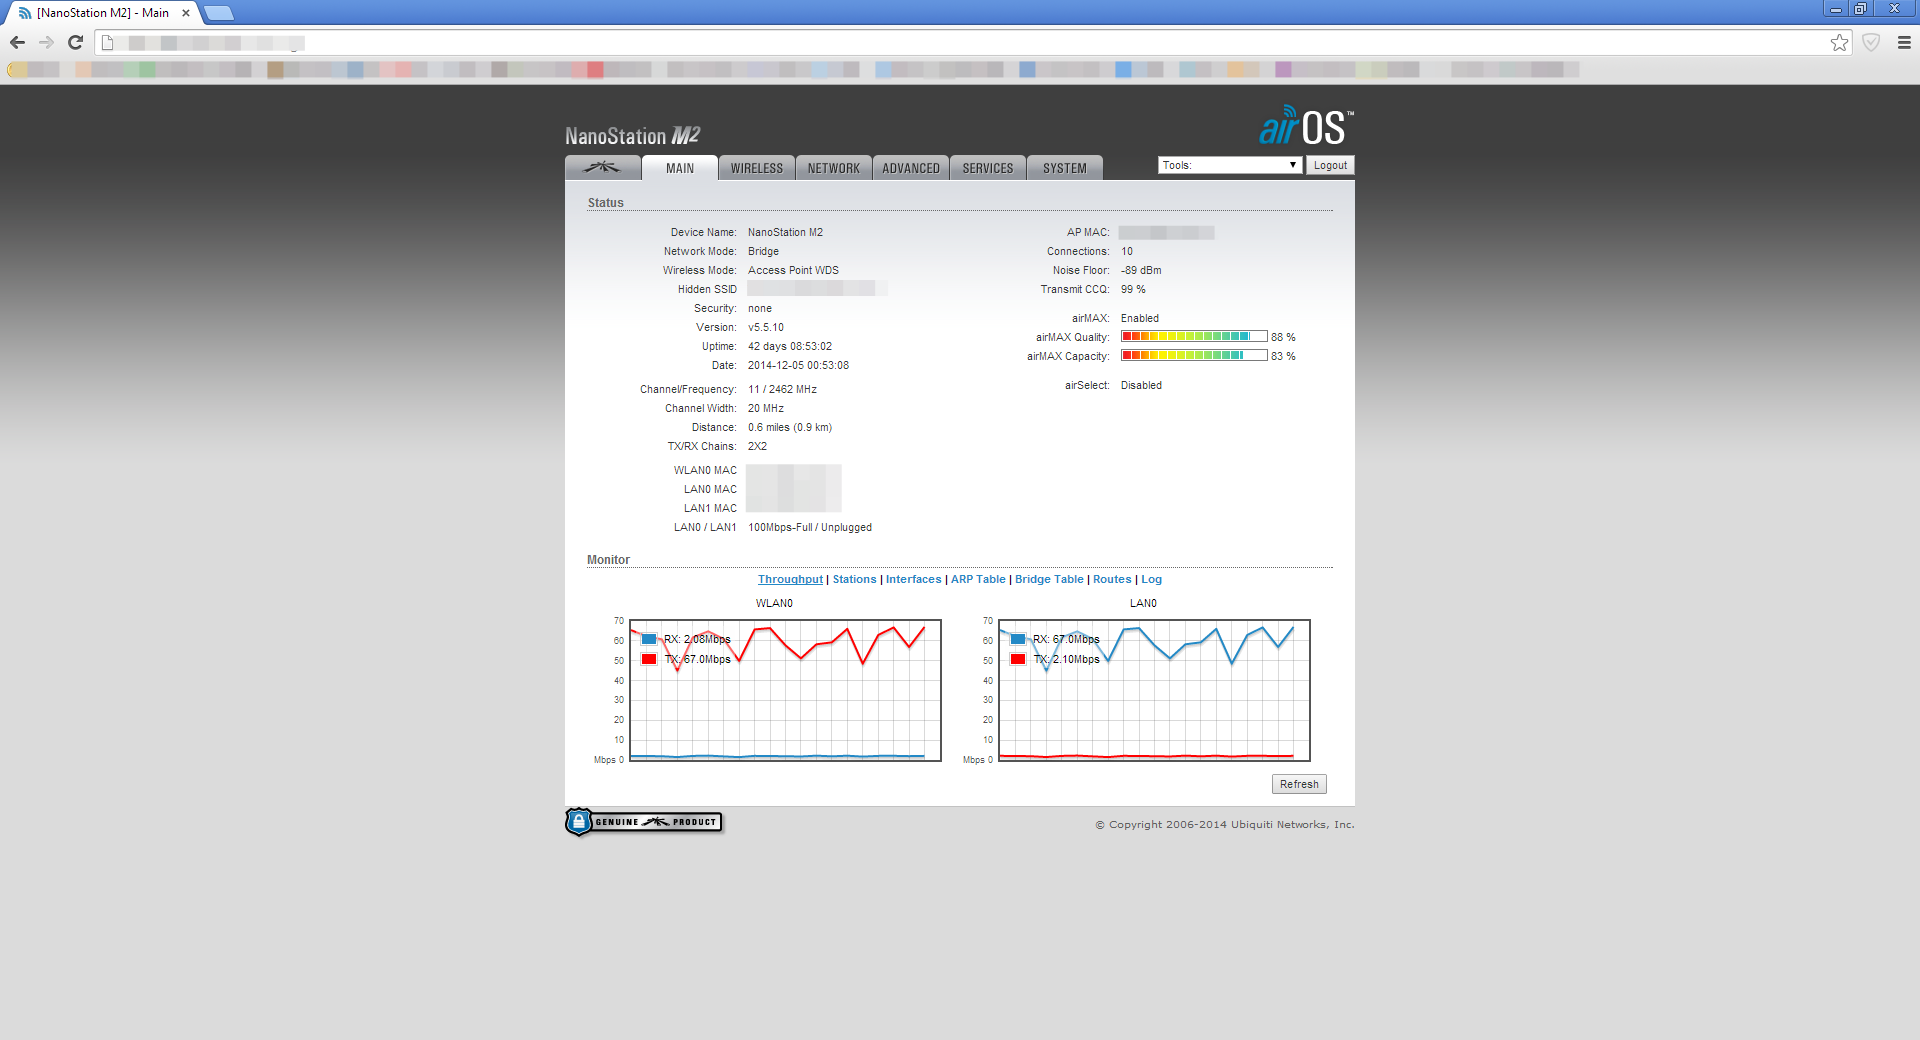Switch to the MAIN tab

(680, 168)
